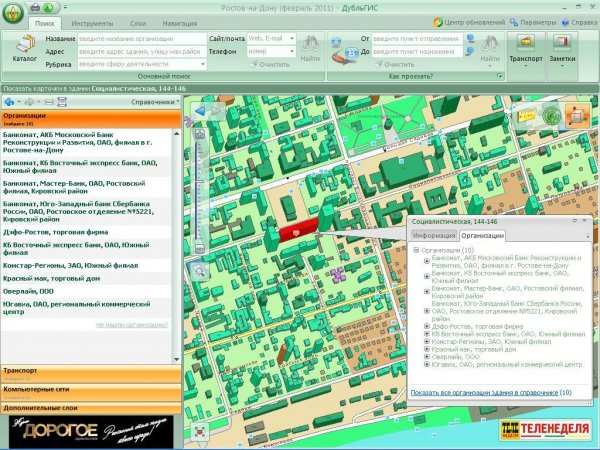Viewport: 600px width, 450px height.
Task: Open the round 2GIS application menu button
Action: (x=13, y=13)
